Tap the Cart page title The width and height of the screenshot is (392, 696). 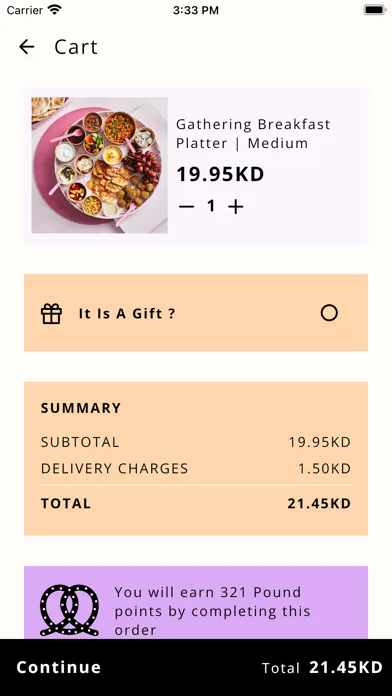pyautogui.click(x=76, y=47)
